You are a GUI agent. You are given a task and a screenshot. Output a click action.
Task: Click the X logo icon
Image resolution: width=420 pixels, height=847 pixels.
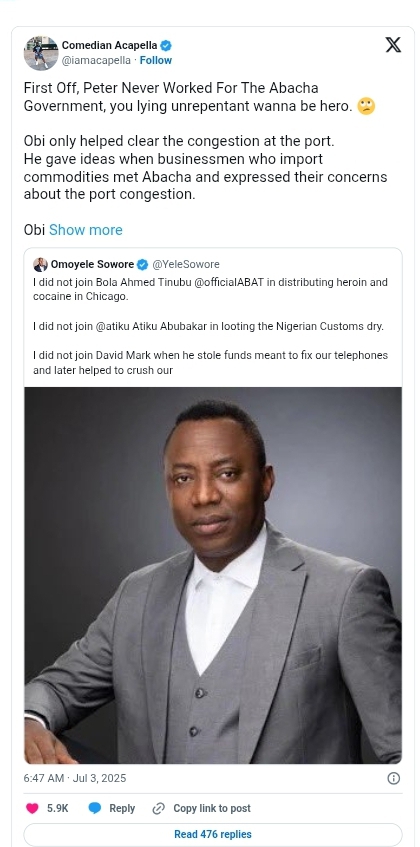coord(393,45)
